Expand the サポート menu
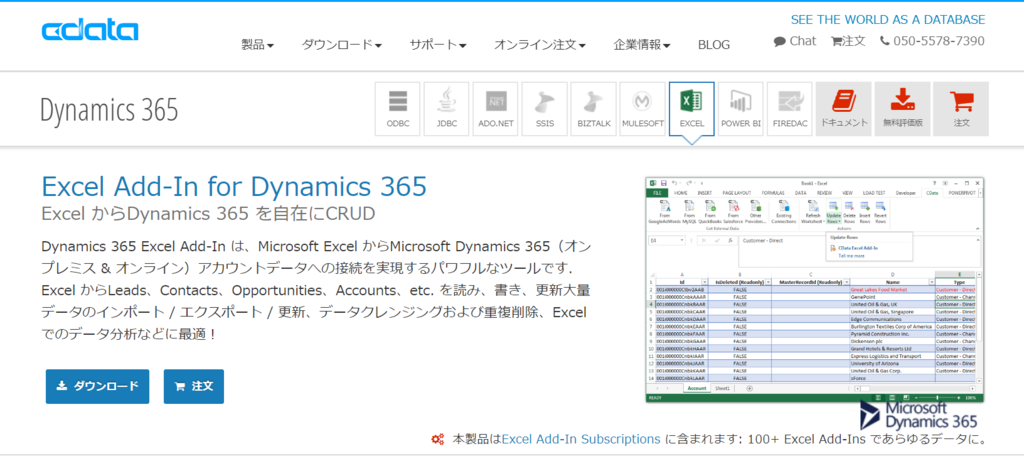Viewport: 1024px width, 456px height. pos(438,45)
